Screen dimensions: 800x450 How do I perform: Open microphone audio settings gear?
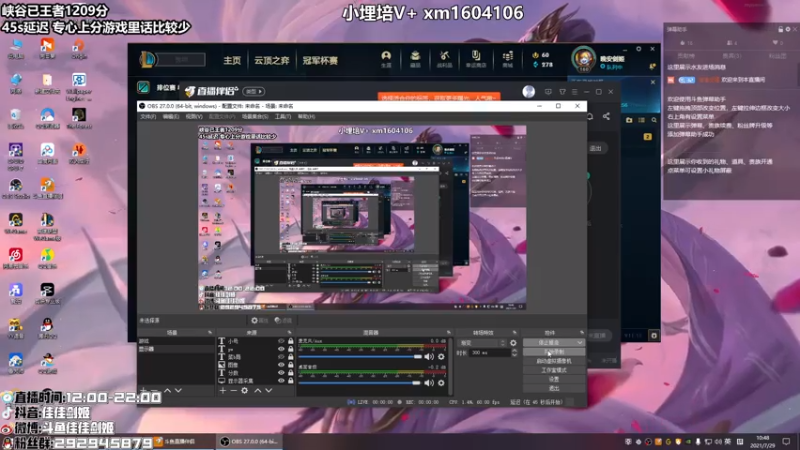click(x=441, y=357)
